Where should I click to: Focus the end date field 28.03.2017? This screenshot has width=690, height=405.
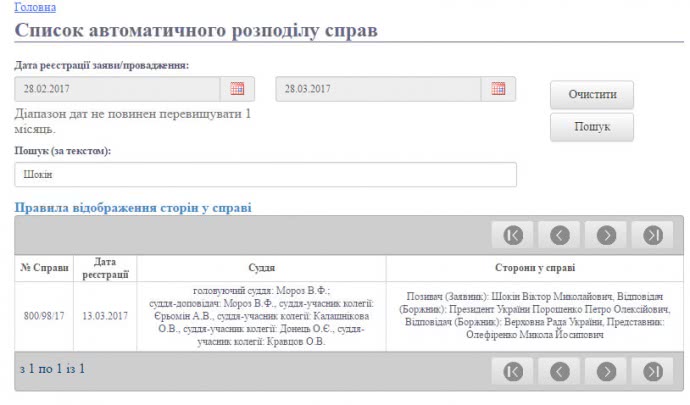point(380,89)
